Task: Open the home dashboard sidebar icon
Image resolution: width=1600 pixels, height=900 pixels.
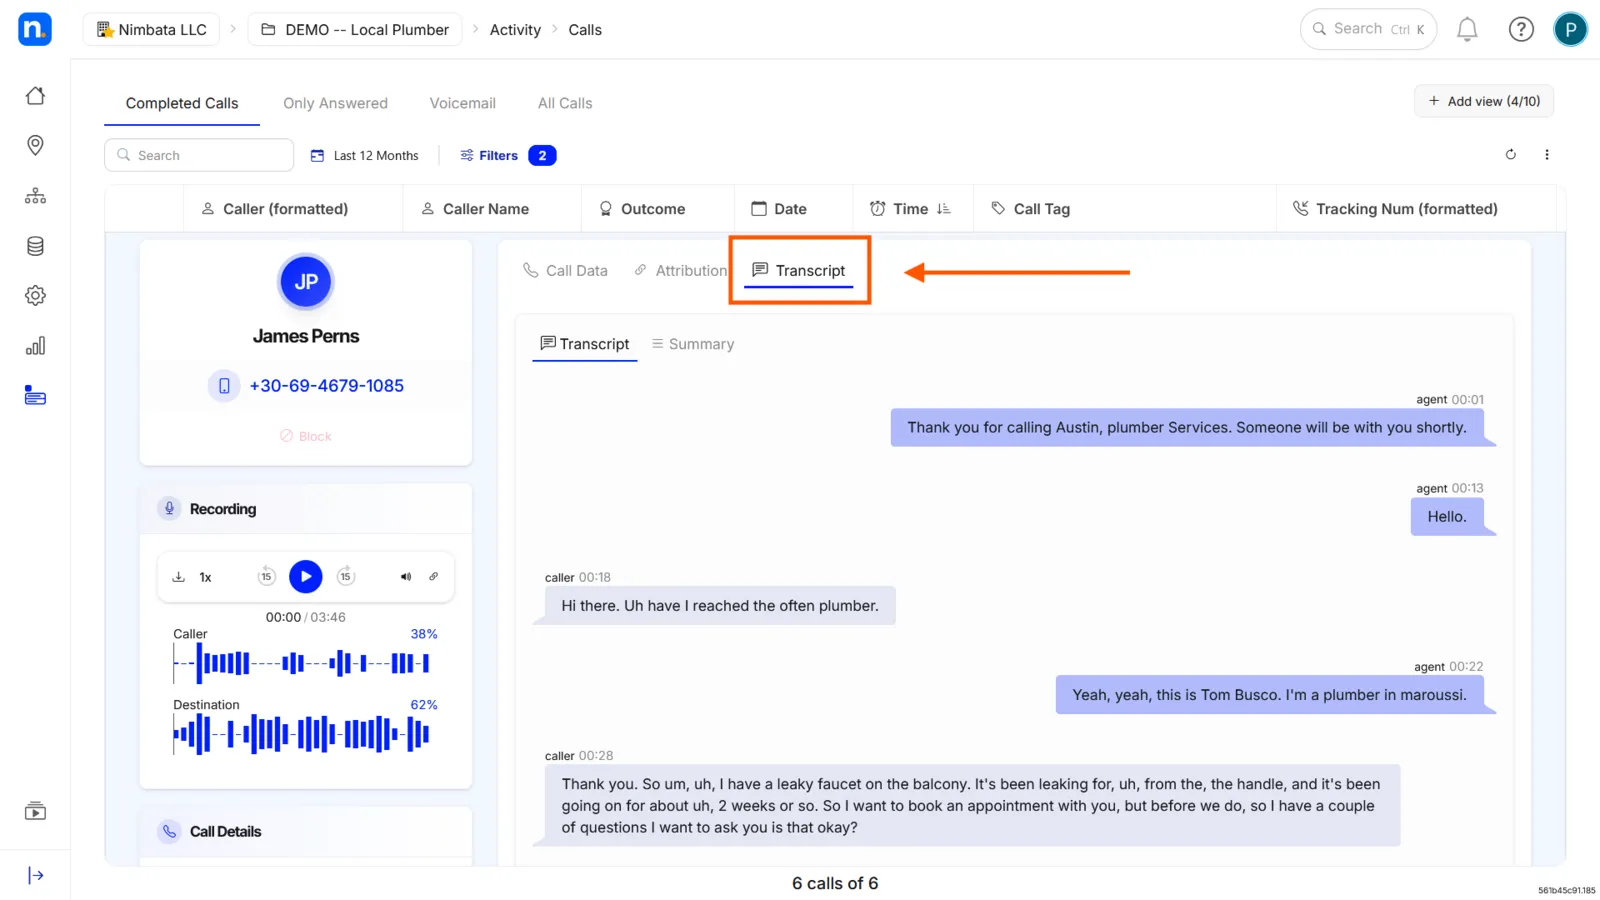Action: click(35, 96)
